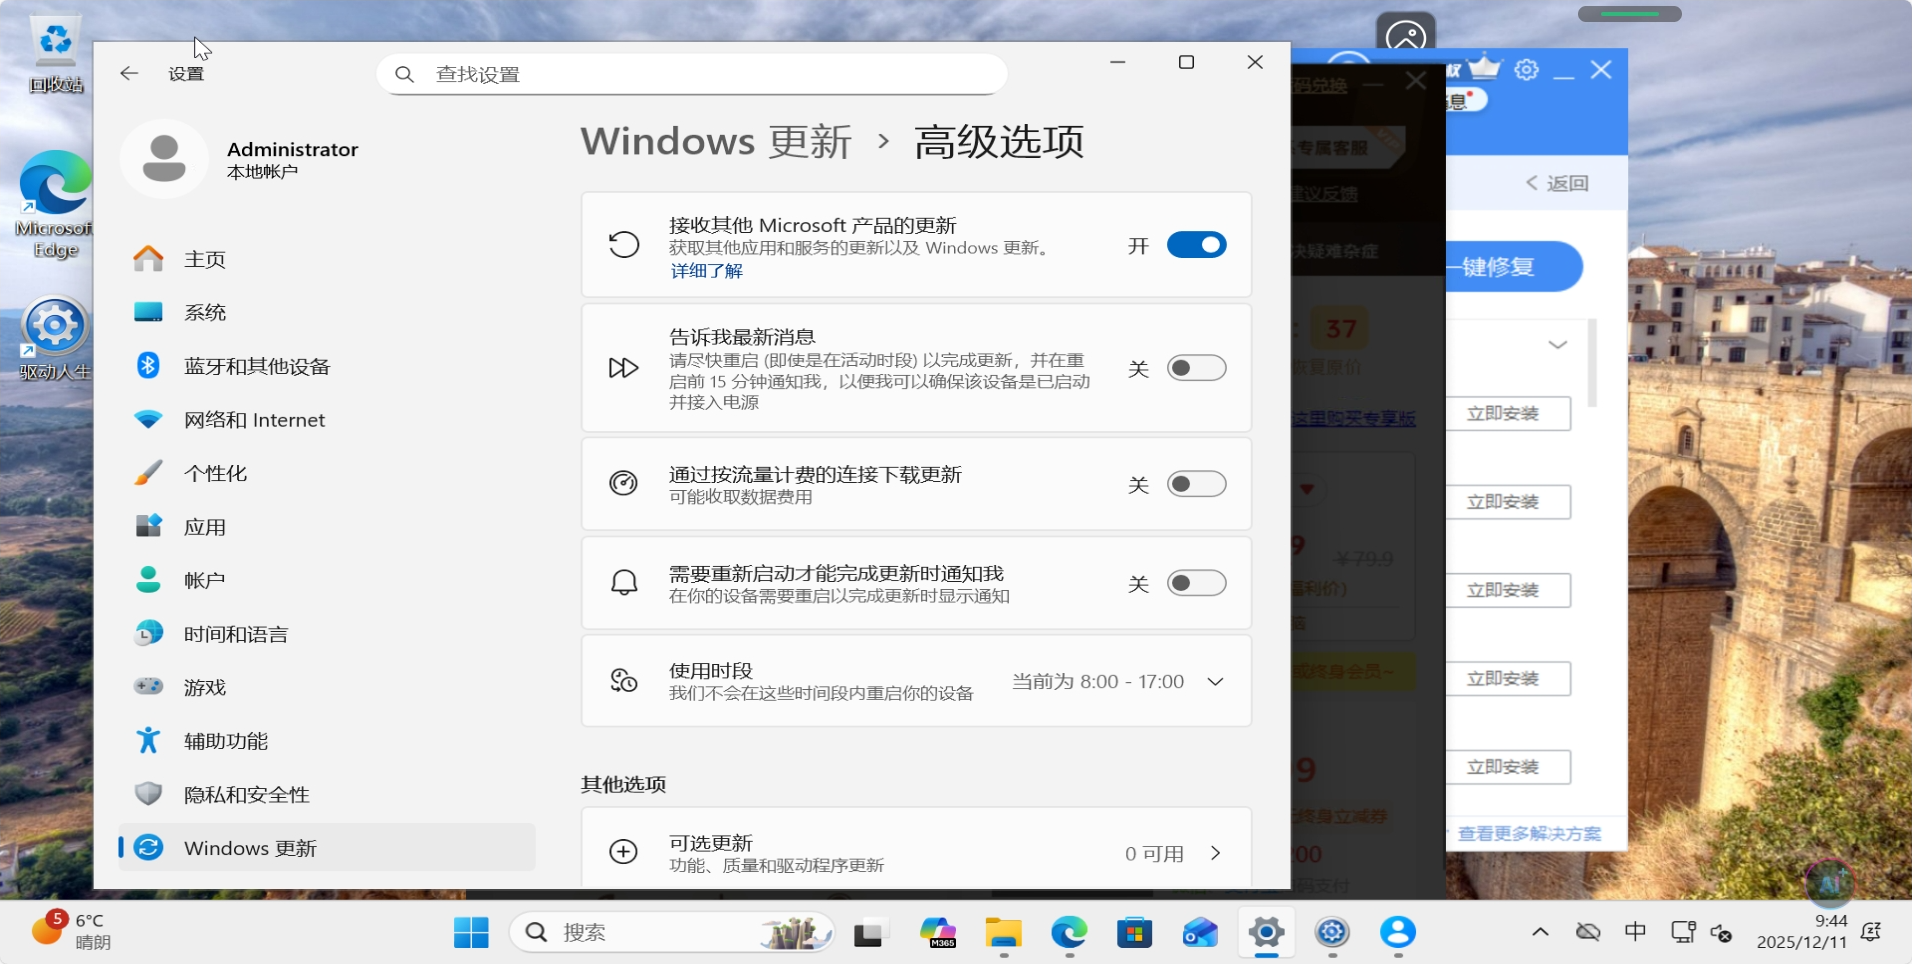Open 个性化 paintbrush icon in sidebar
This screenshot has width=1912, height=964.
tap(148, 473)
